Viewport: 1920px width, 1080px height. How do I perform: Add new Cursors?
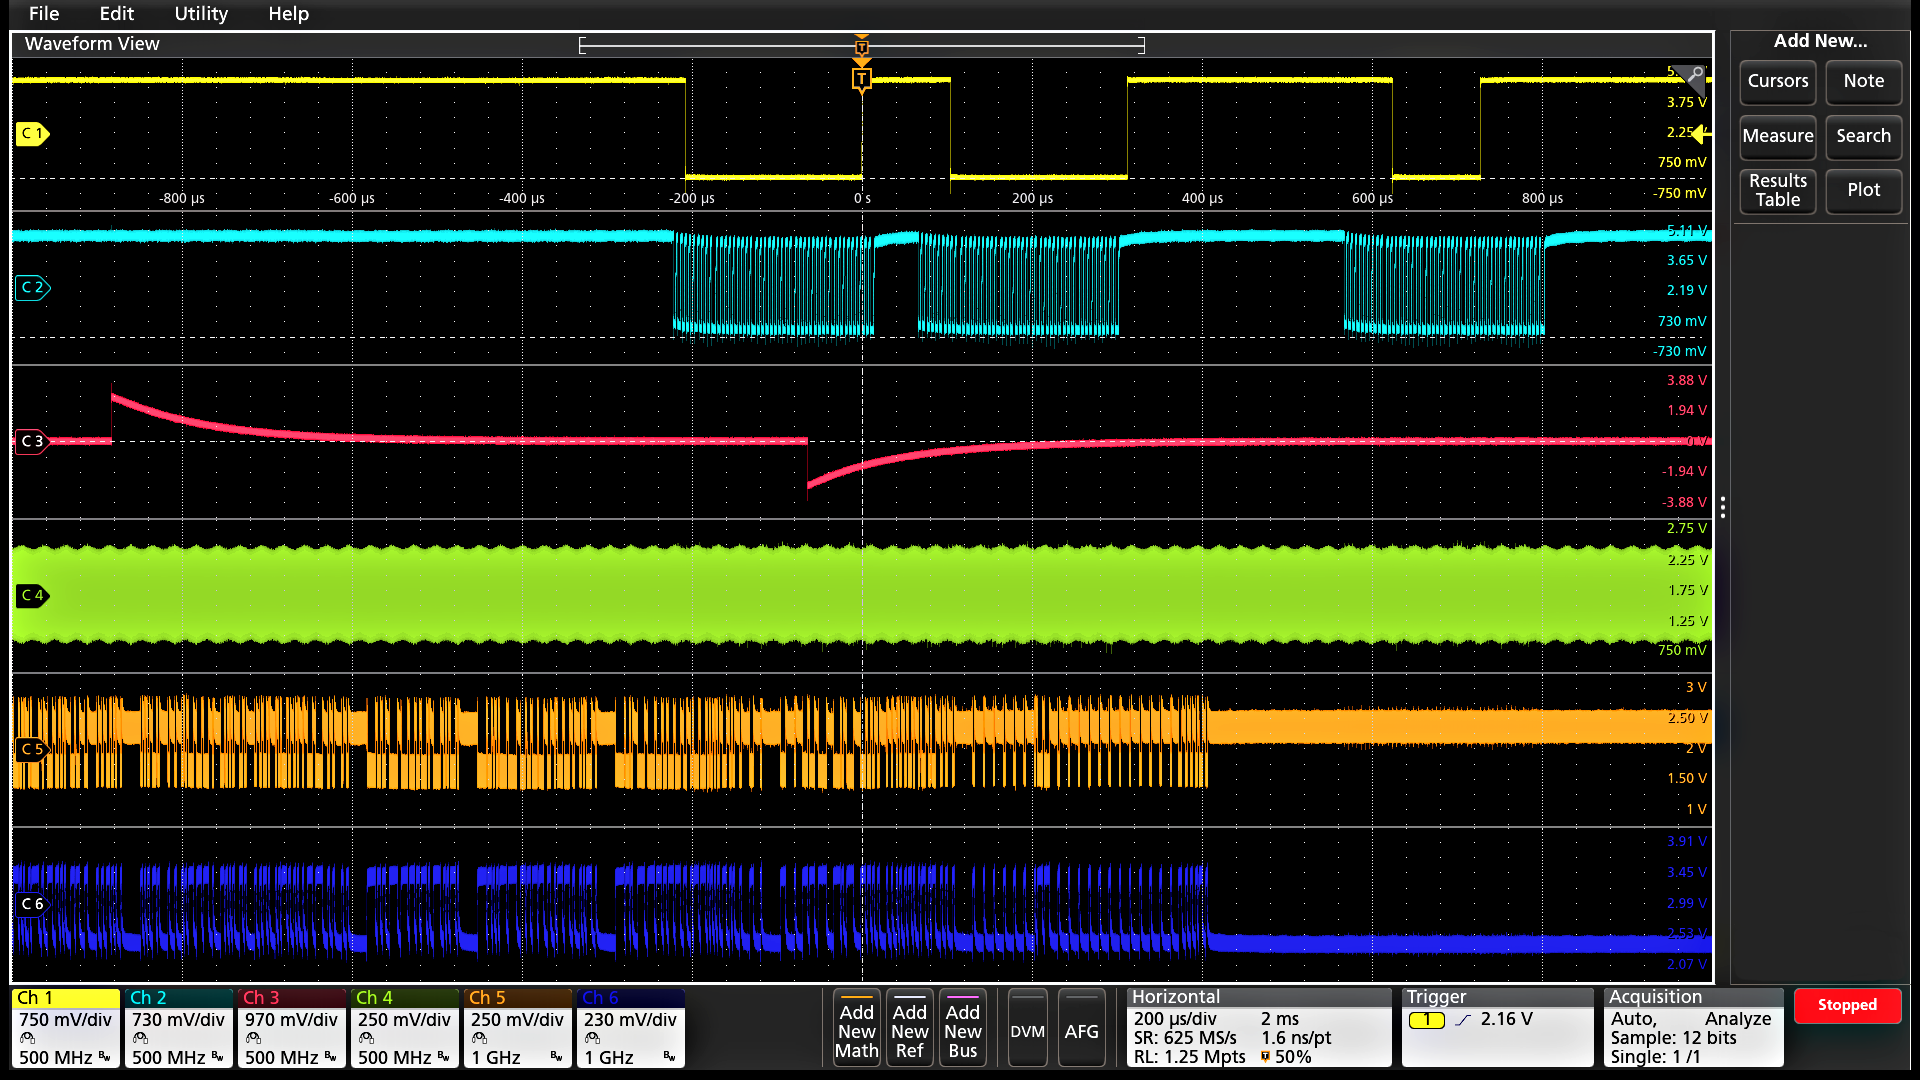click(x=1777, y=82)
